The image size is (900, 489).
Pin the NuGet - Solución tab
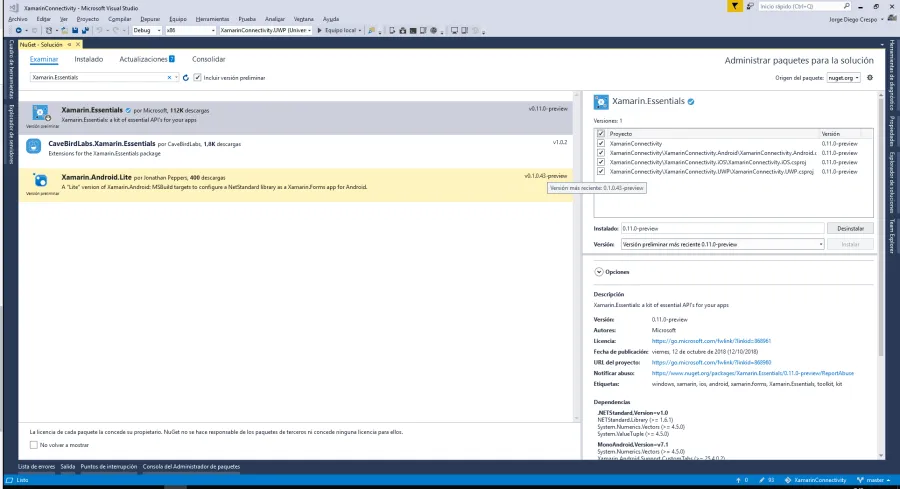tap(69, 44)
